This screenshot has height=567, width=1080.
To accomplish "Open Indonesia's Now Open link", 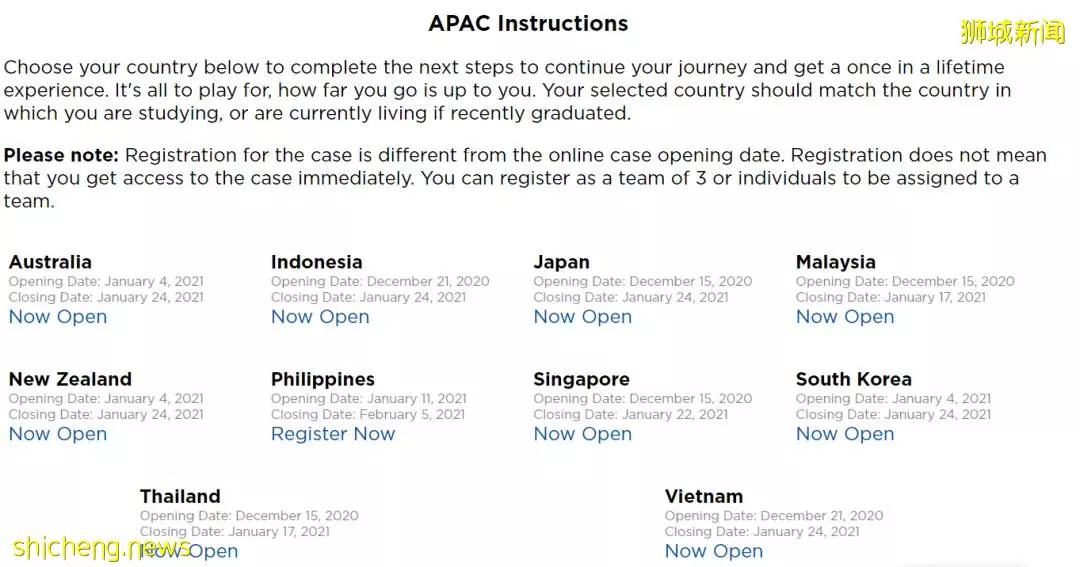I will [x=320, y=317].
